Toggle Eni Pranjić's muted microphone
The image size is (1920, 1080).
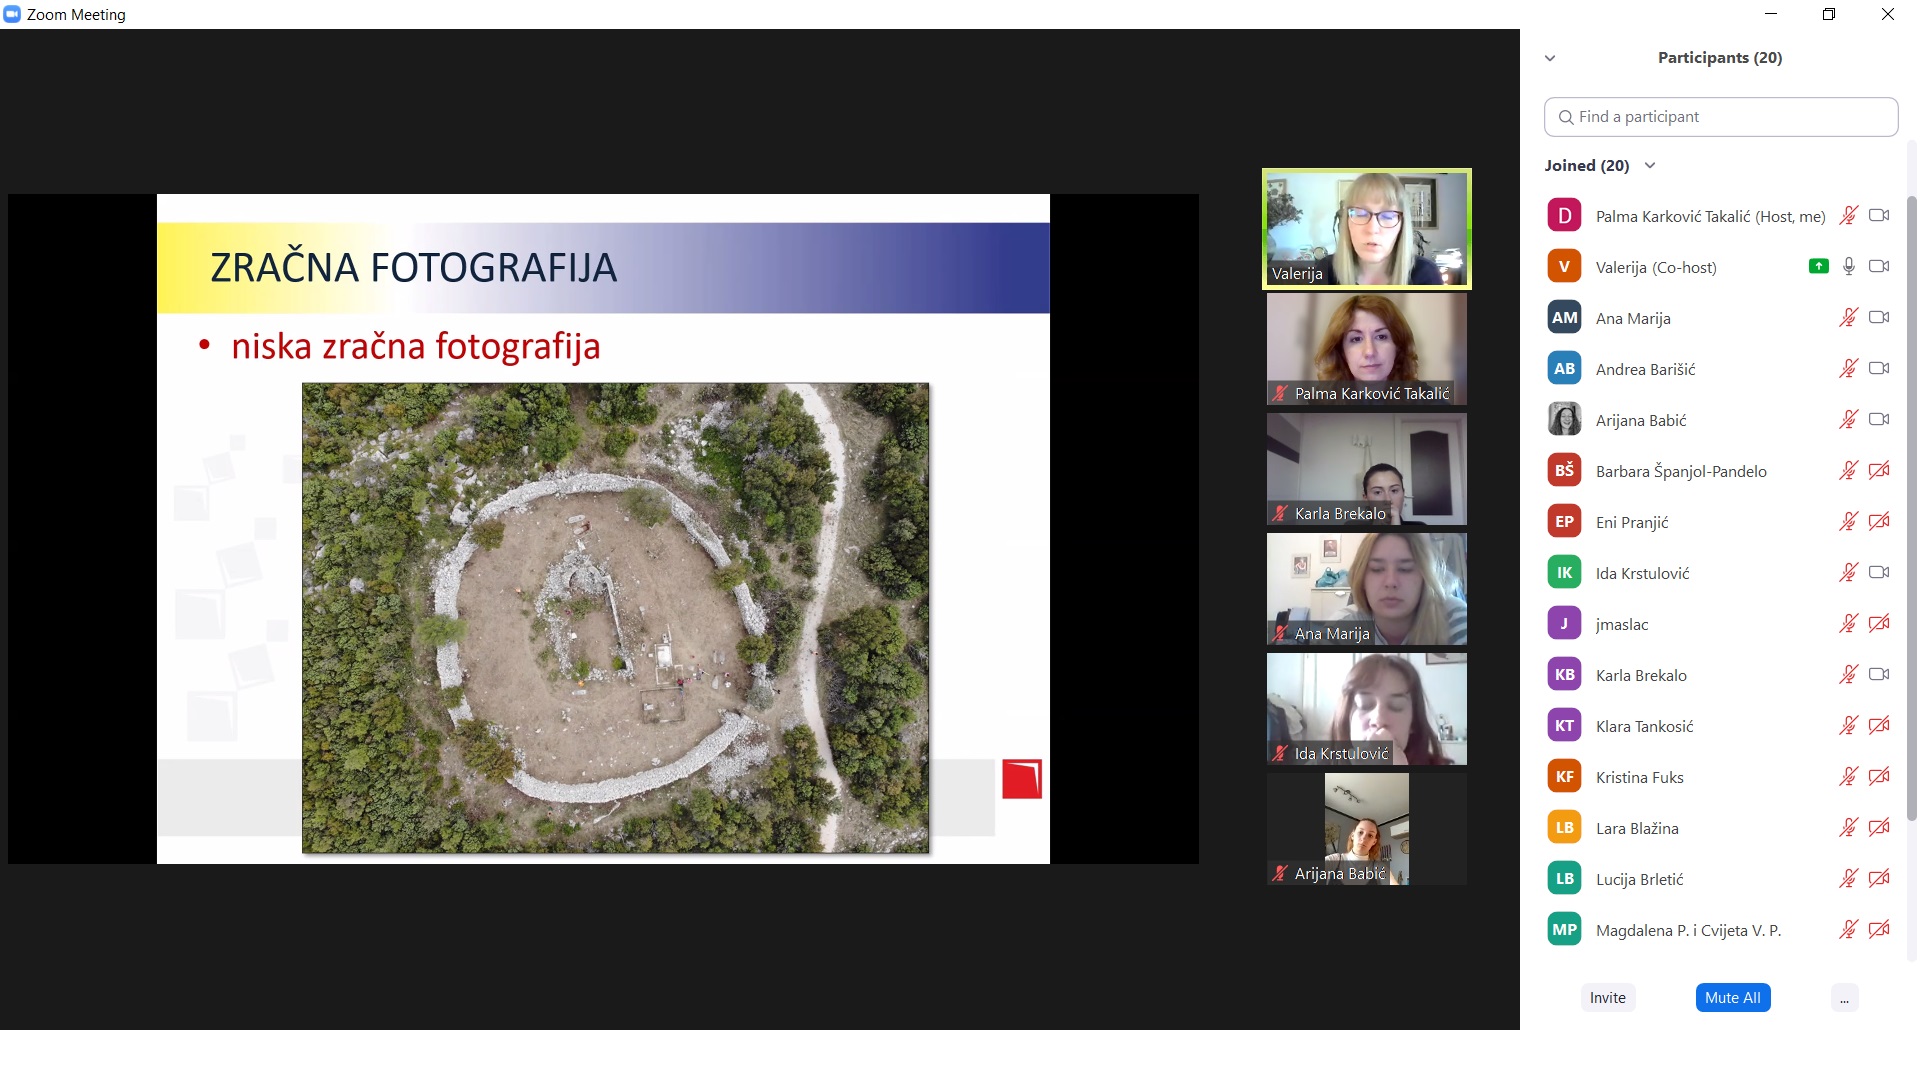point(1849,521)
